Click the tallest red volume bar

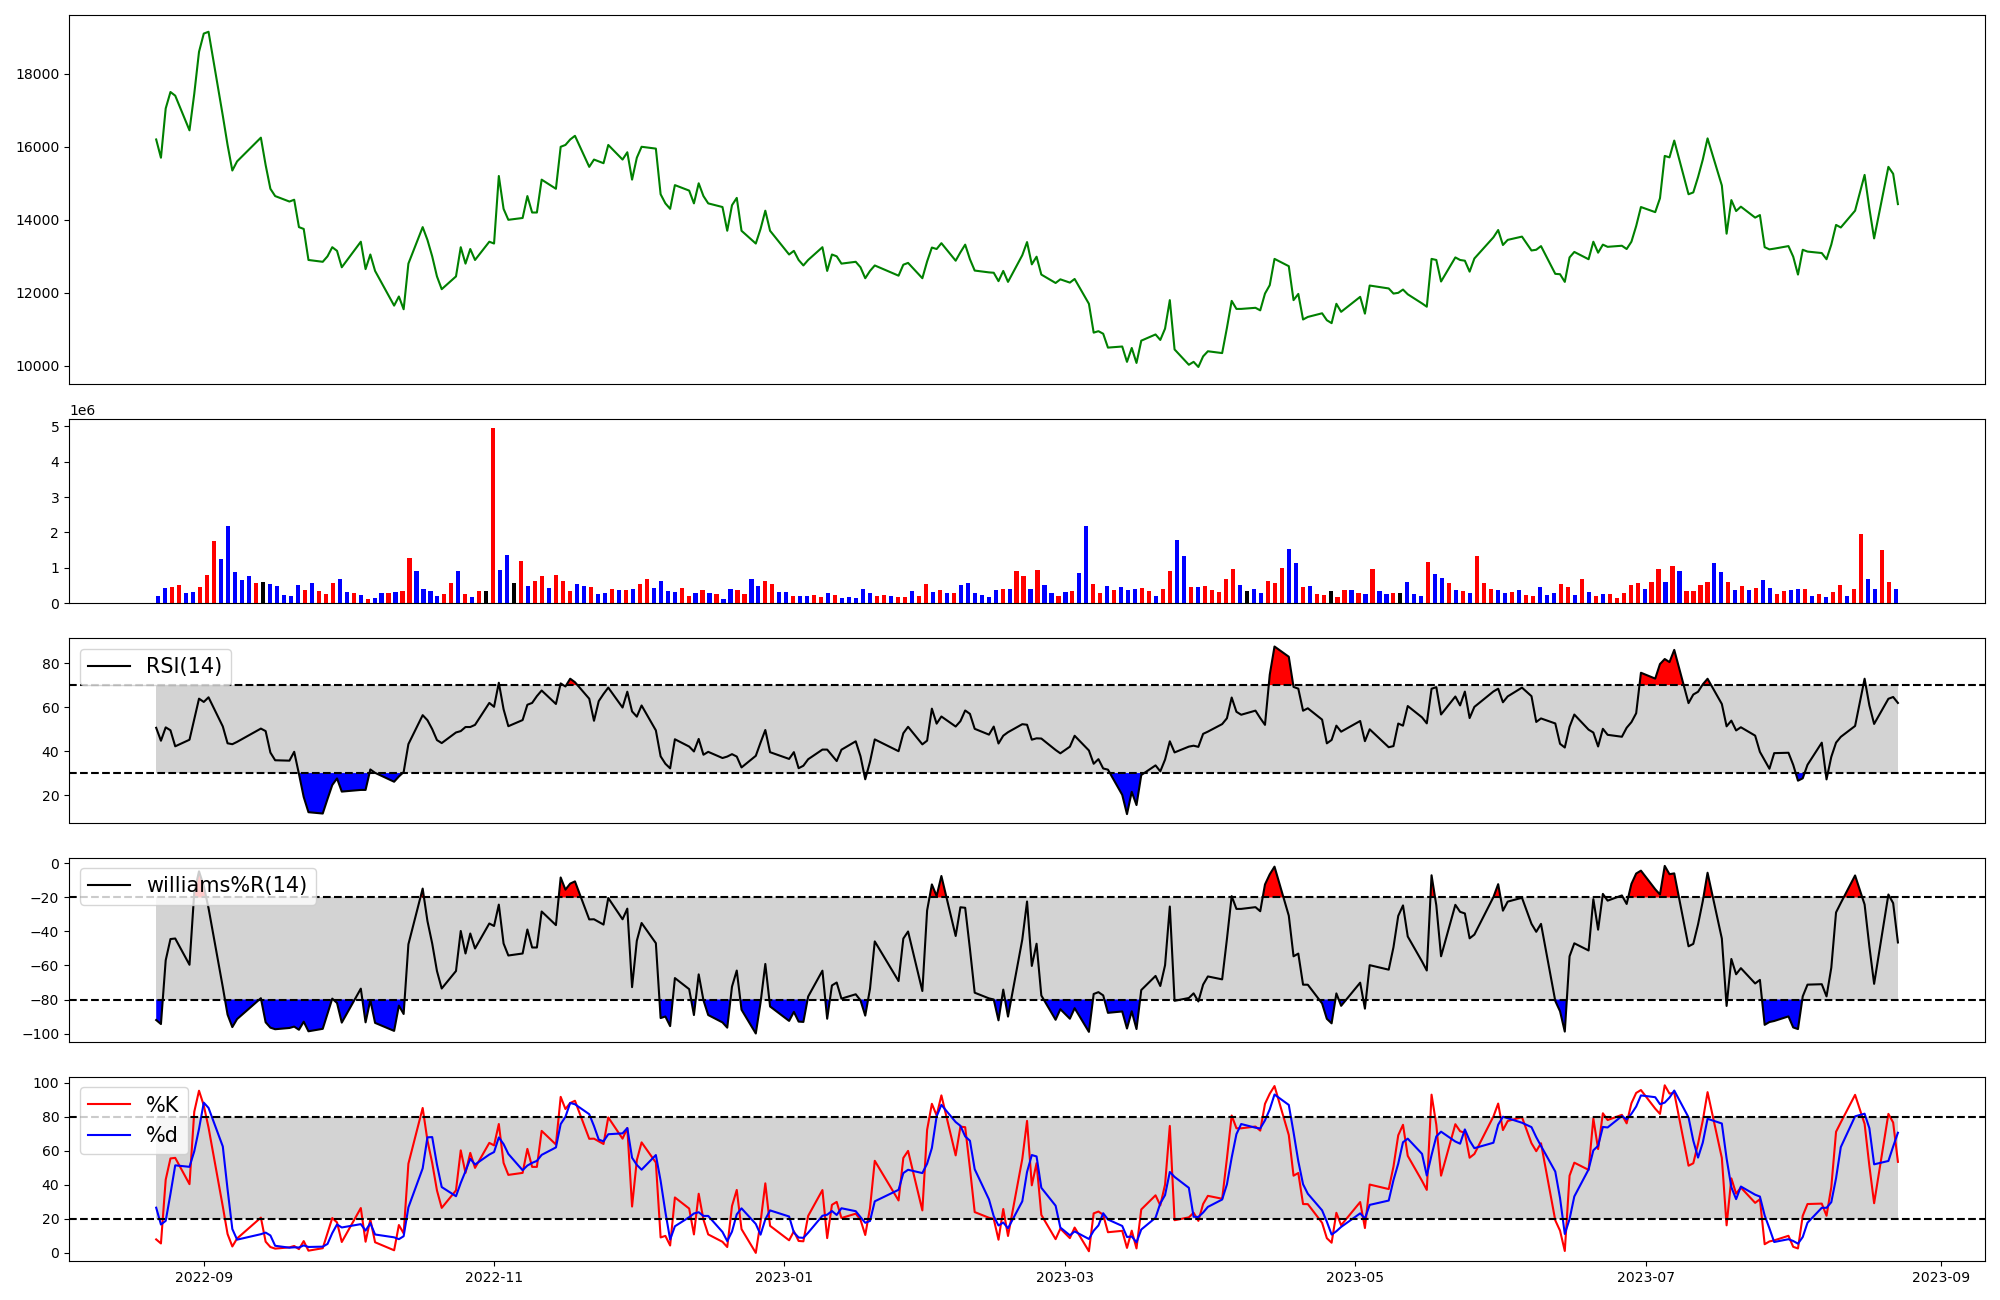pyautogui.click(x=493, y=515)
